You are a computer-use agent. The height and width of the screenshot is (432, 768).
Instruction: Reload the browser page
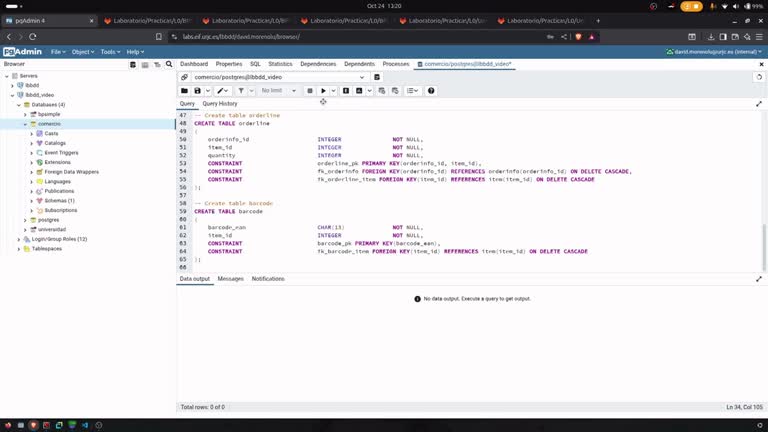point(33,37)
